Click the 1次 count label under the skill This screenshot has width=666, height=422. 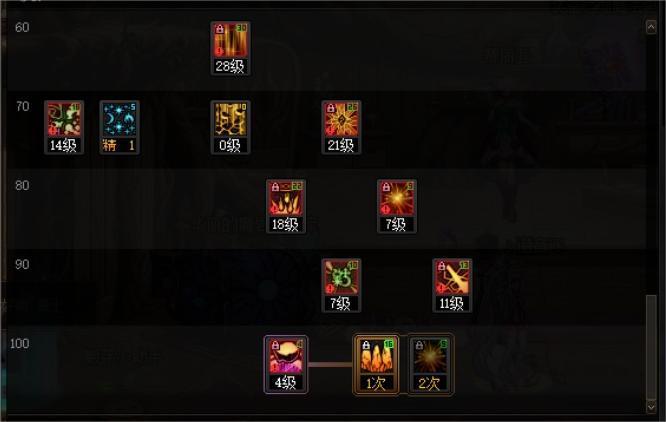376,383
